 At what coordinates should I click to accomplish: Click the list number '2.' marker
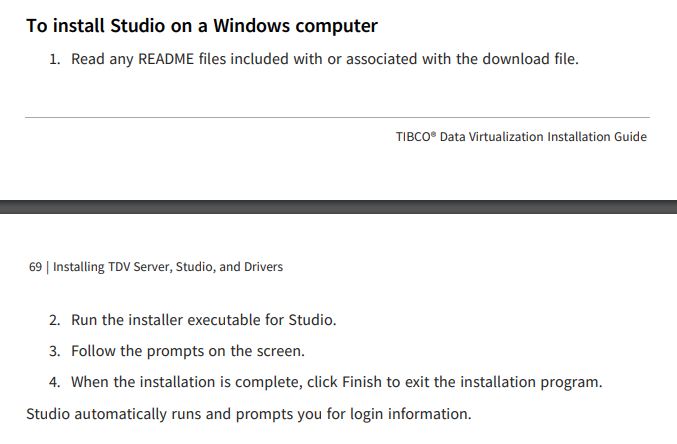point(55,321)
